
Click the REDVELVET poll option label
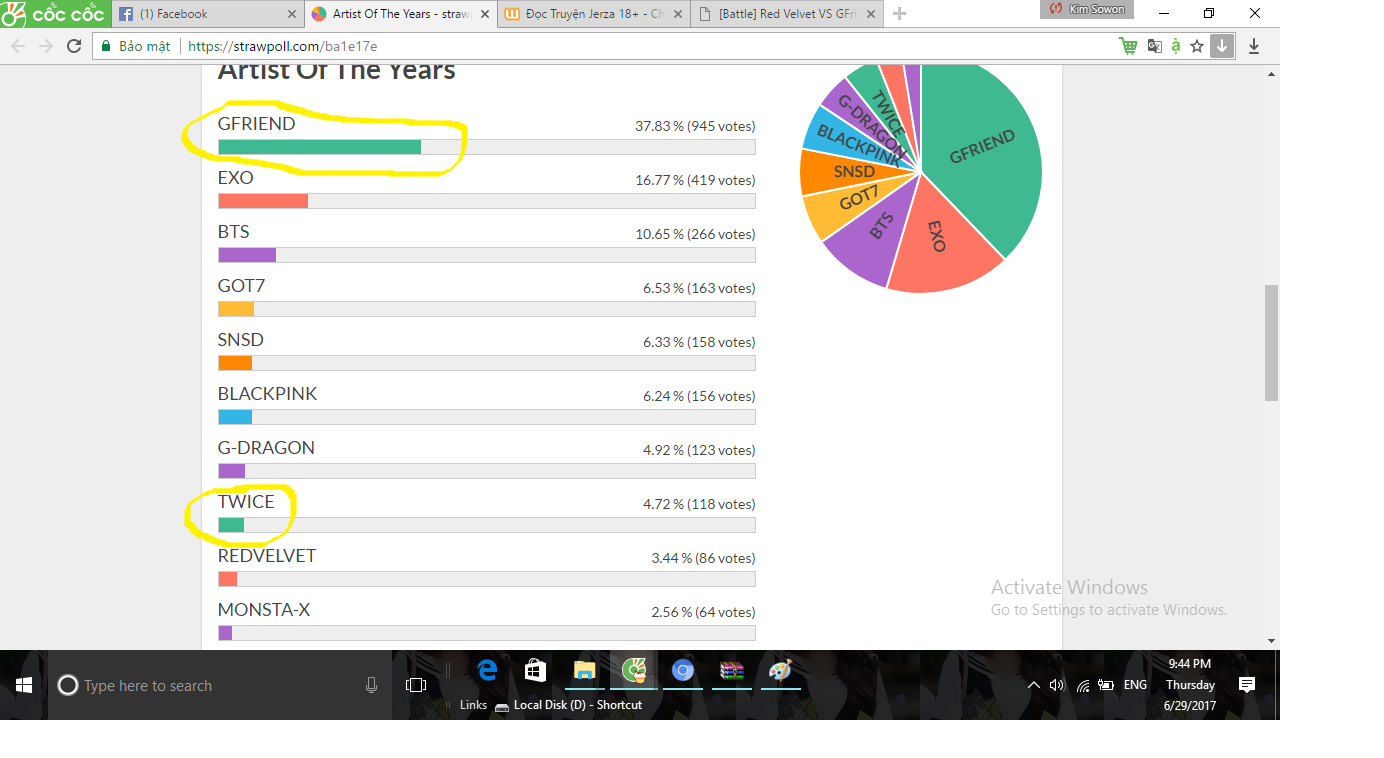coord(267,556)
